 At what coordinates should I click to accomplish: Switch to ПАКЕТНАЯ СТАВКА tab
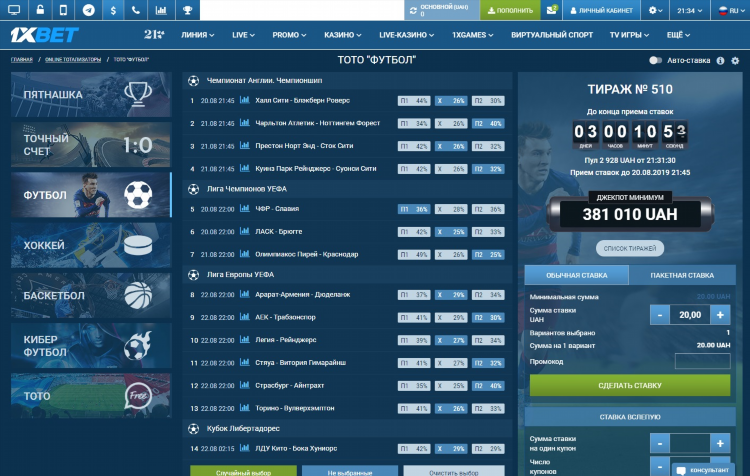pyautogui.click(x=682, y=275)
